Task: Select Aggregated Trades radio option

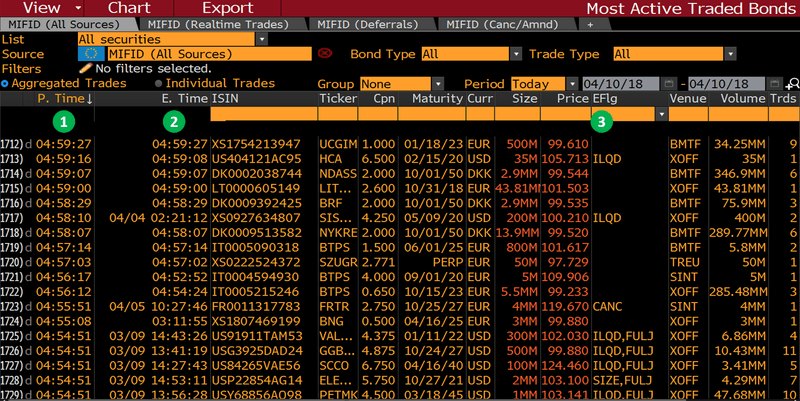Action: 6,84
